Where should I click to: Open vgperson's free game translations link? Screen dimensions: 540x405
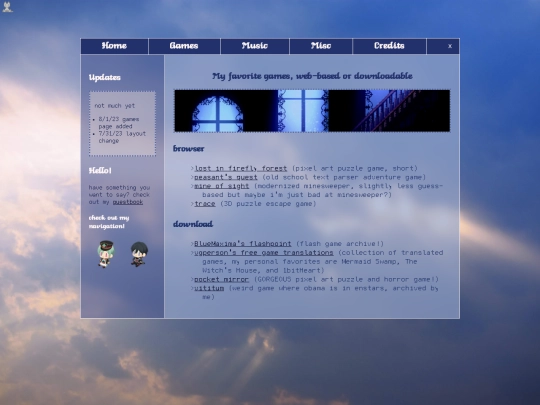[264, 253]
